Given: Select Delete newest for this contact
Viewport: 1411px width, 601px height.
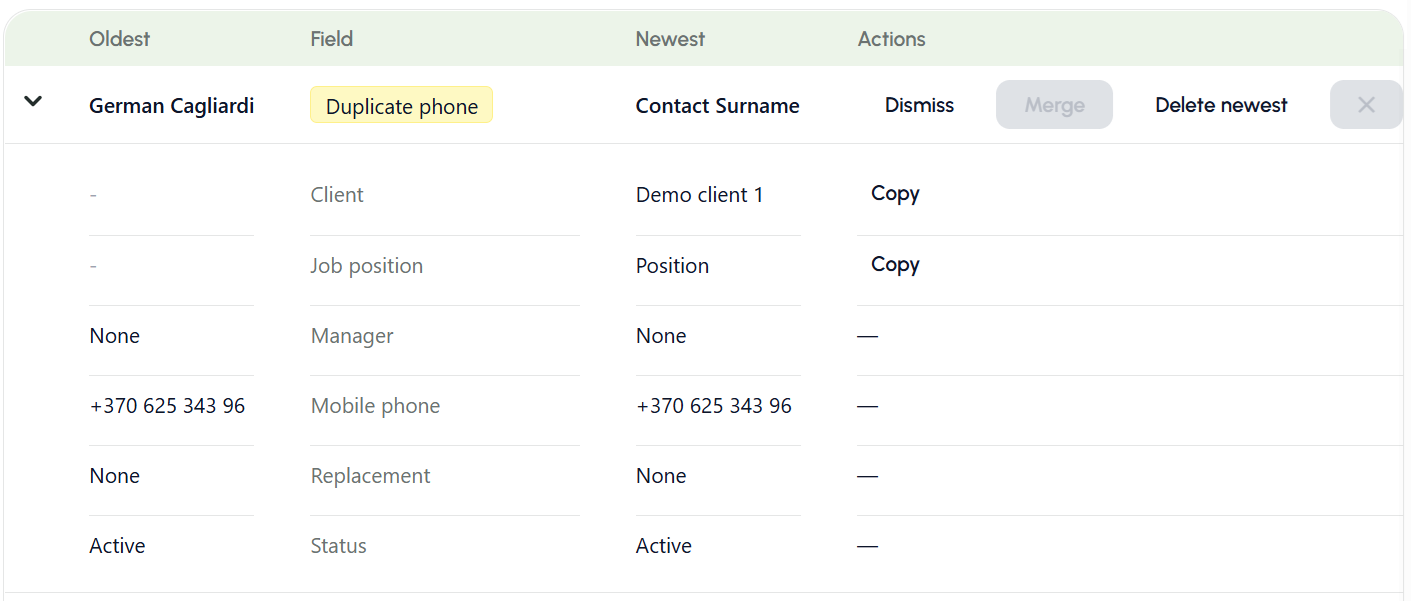Looking at the screenshot, I should click(1221, 104).
